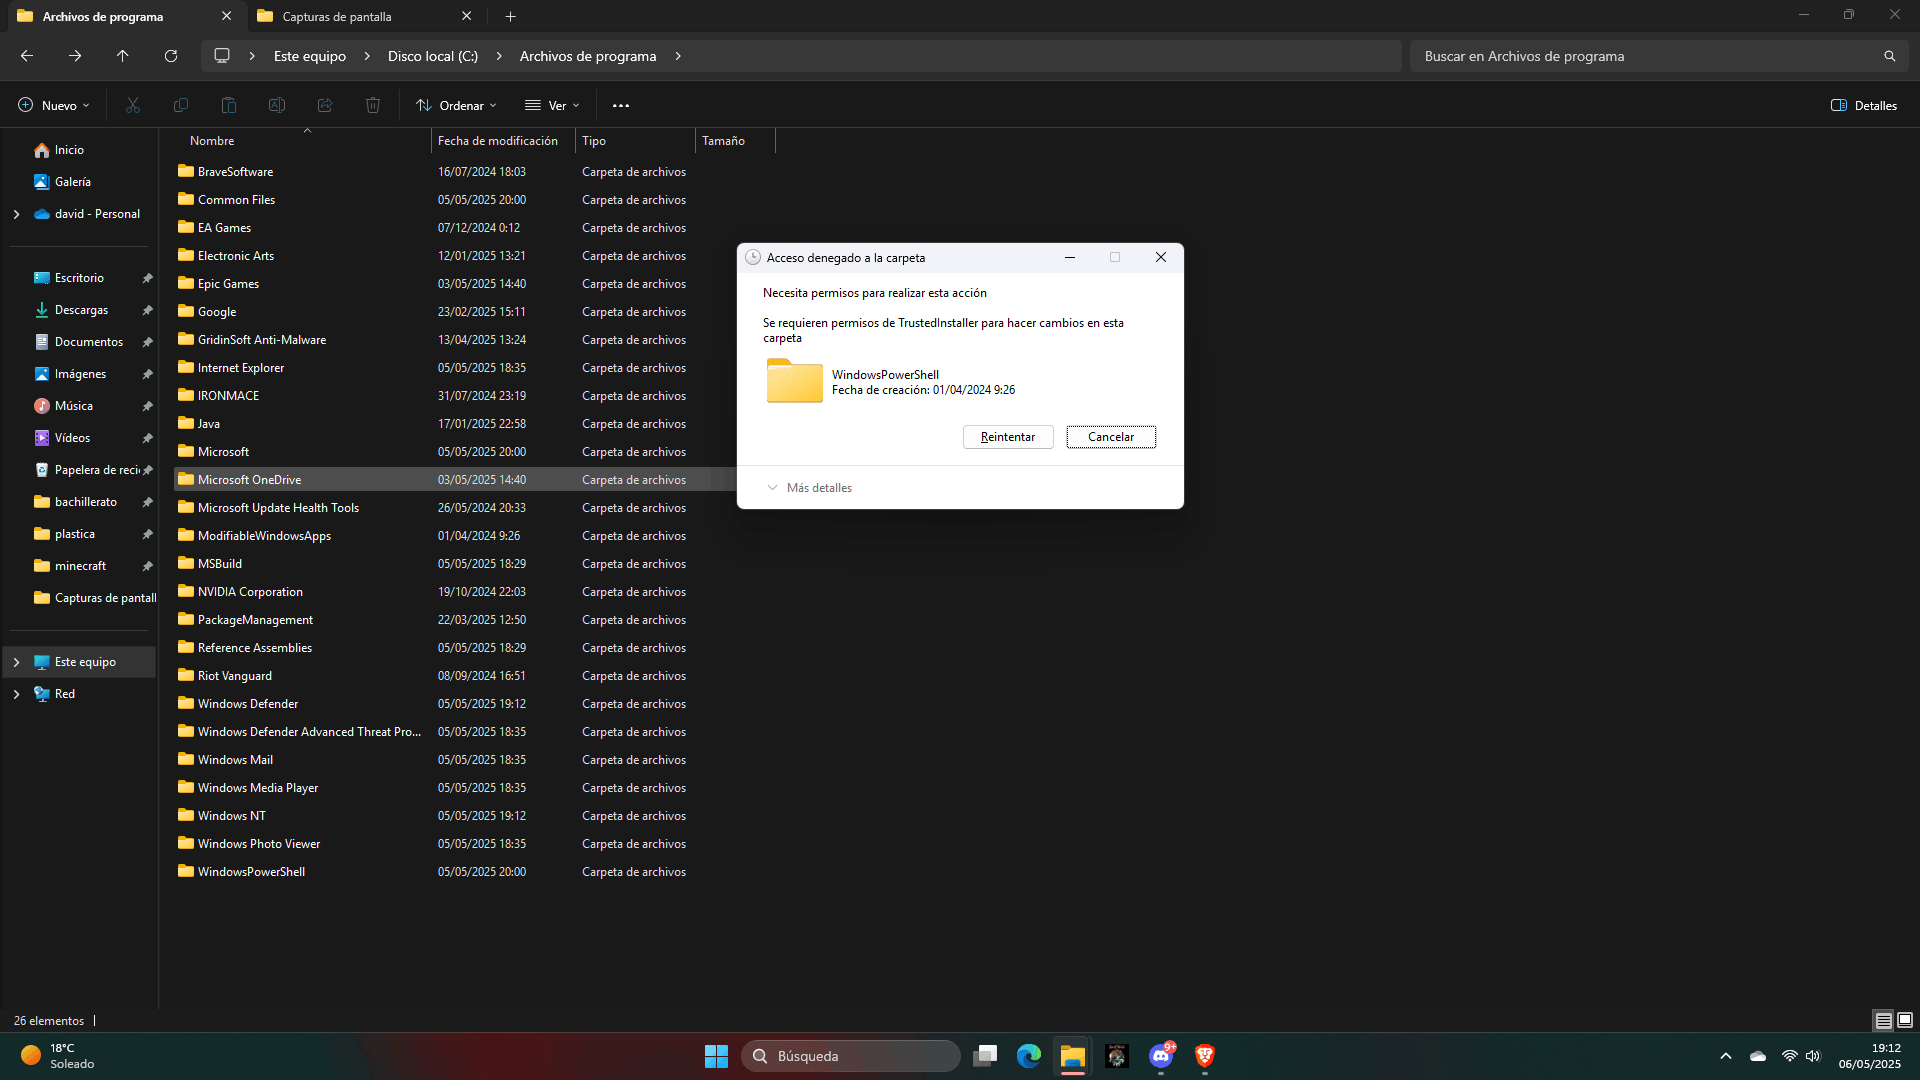Open the three-dots more options menu

click(621, 105)
